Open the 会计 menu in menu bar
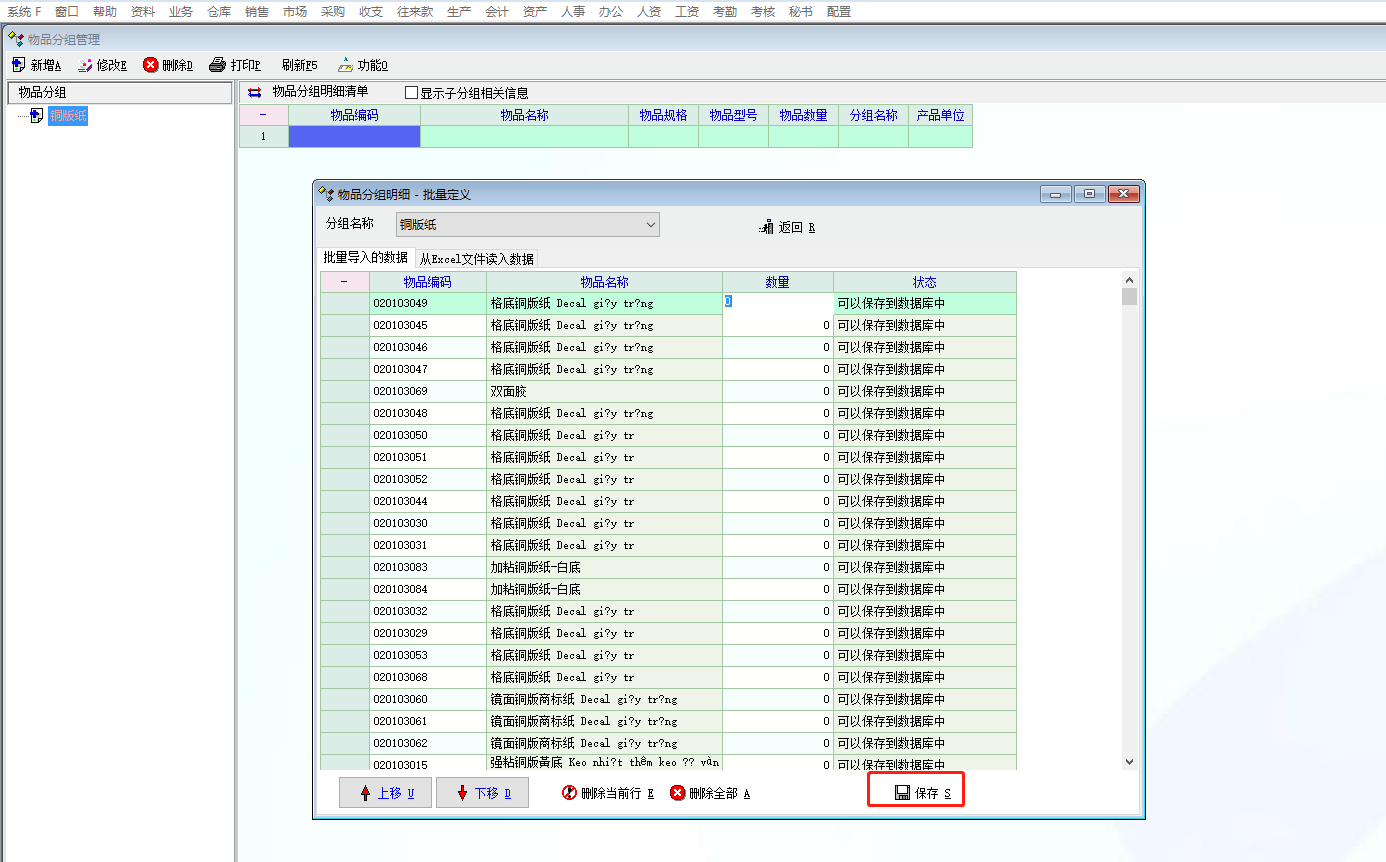The height and width of the screenshot is (862, 1386). [x=497, y=12]
